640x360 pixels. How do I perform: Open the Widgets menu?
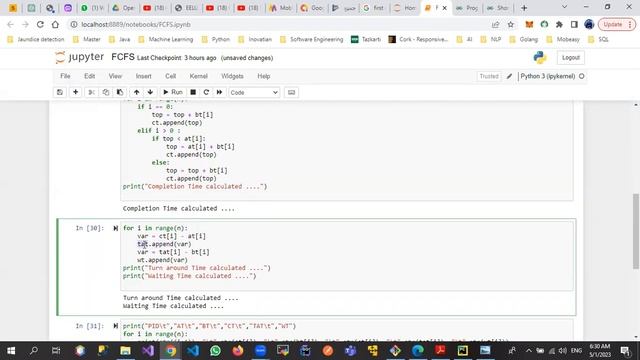232,76
